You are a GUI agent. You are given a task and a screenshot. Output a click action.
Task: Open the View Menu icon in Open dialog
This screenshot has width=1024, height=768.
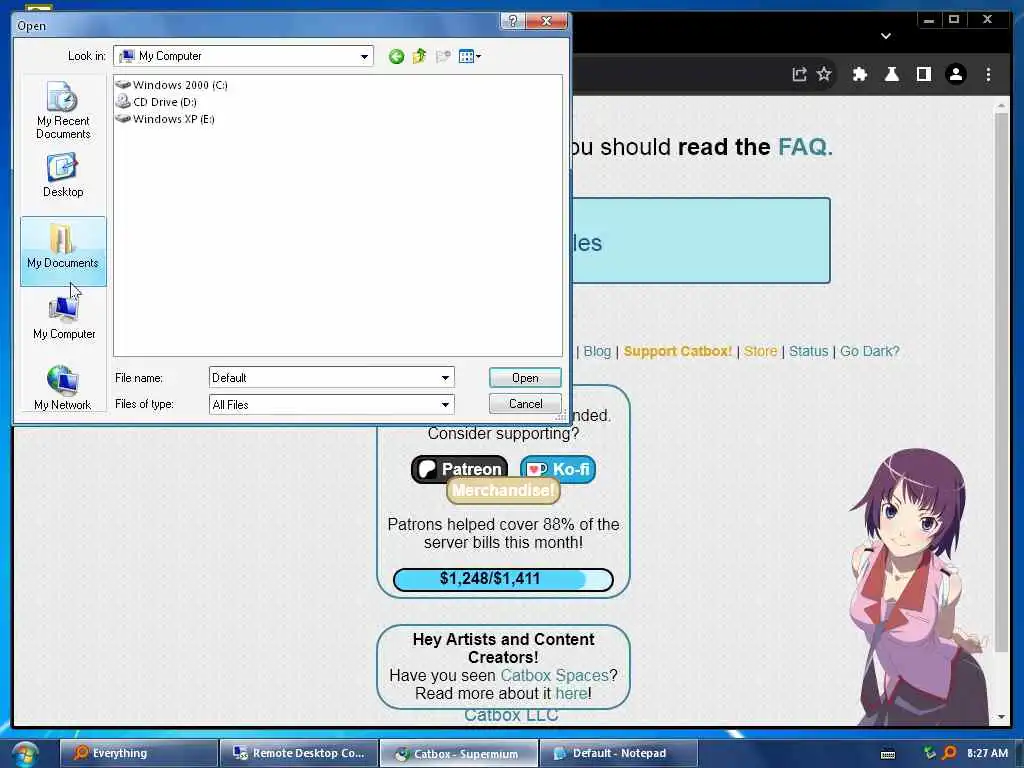470,57
